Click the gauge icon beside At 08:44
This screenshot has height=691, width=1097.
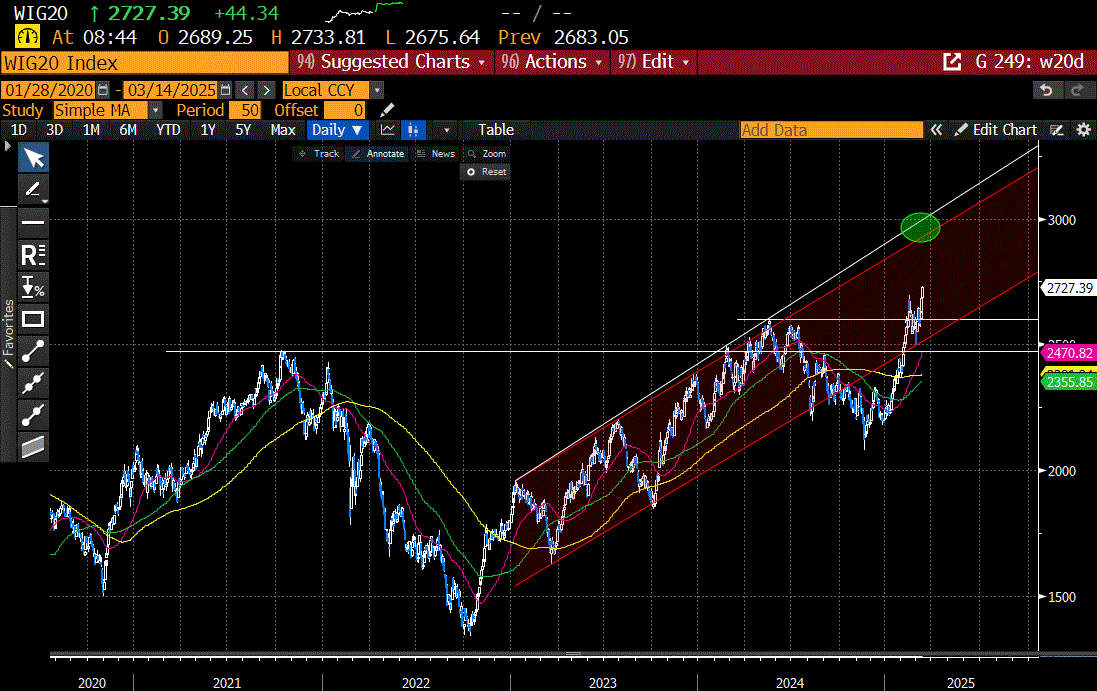pos(28,37)
